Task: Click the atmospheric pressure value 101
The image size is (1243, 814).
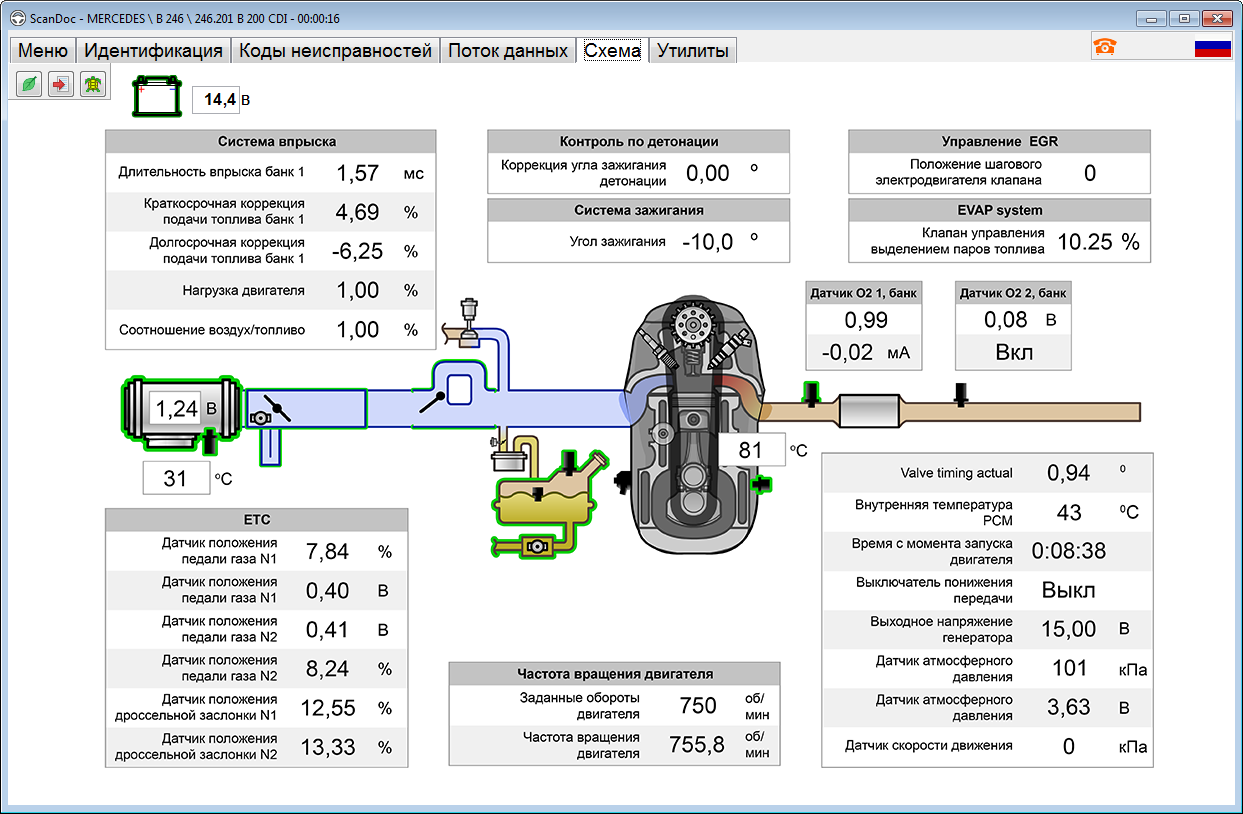Action: 1069,668
